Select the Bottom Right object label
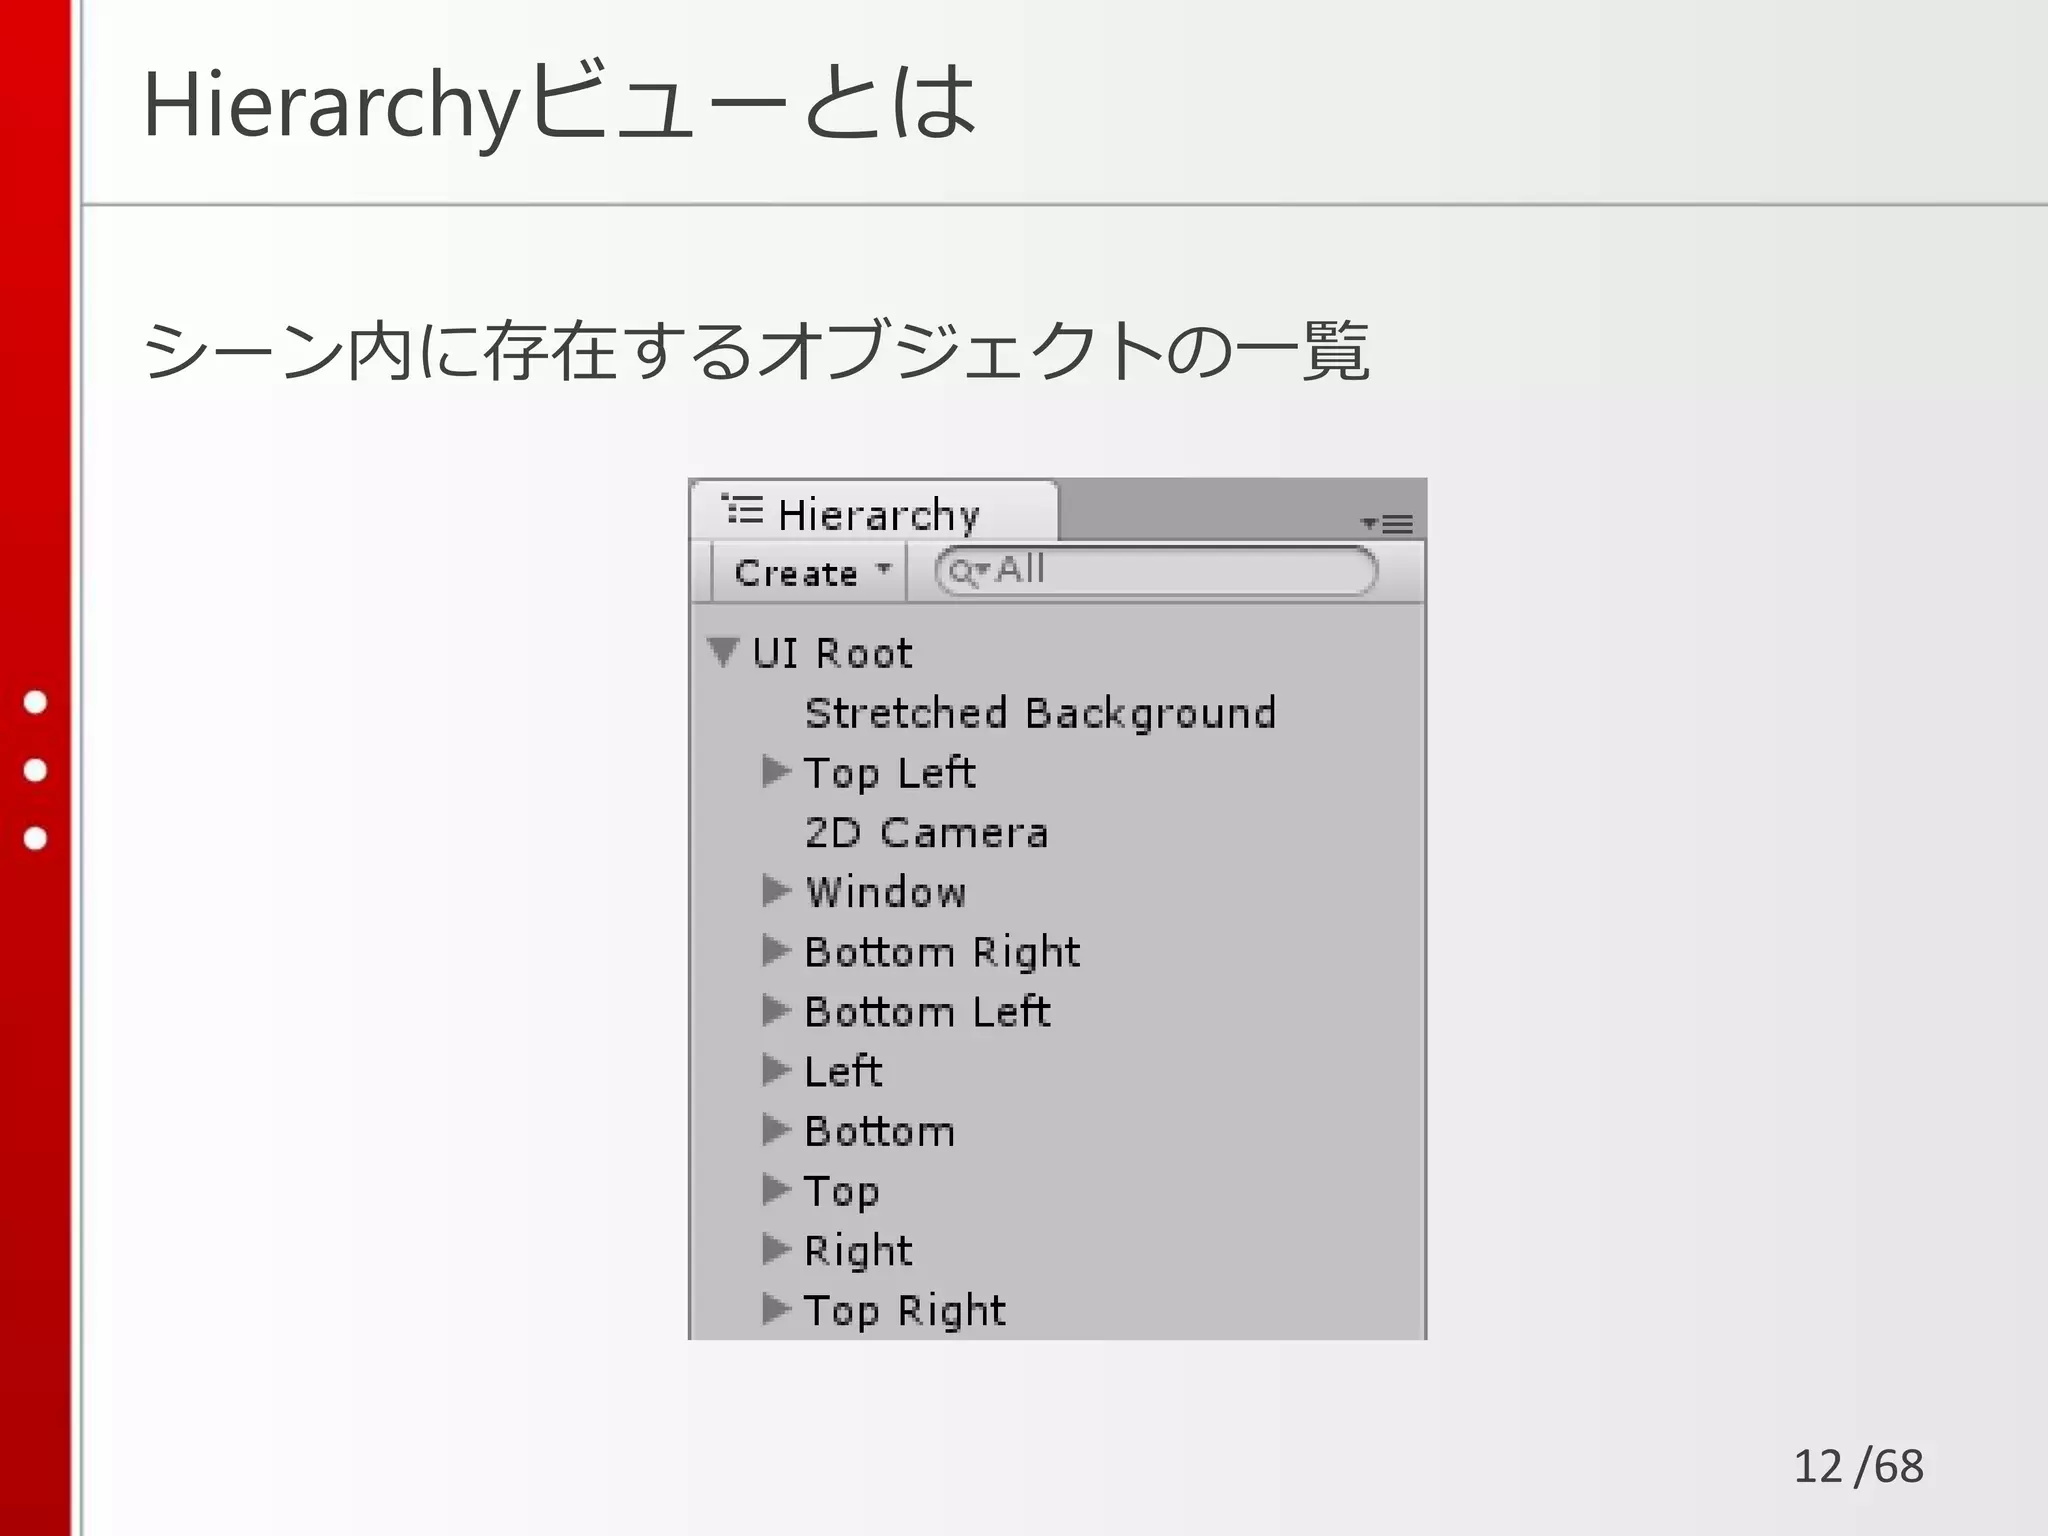Screen dimensions: 2048x1536 pos(942,953)
